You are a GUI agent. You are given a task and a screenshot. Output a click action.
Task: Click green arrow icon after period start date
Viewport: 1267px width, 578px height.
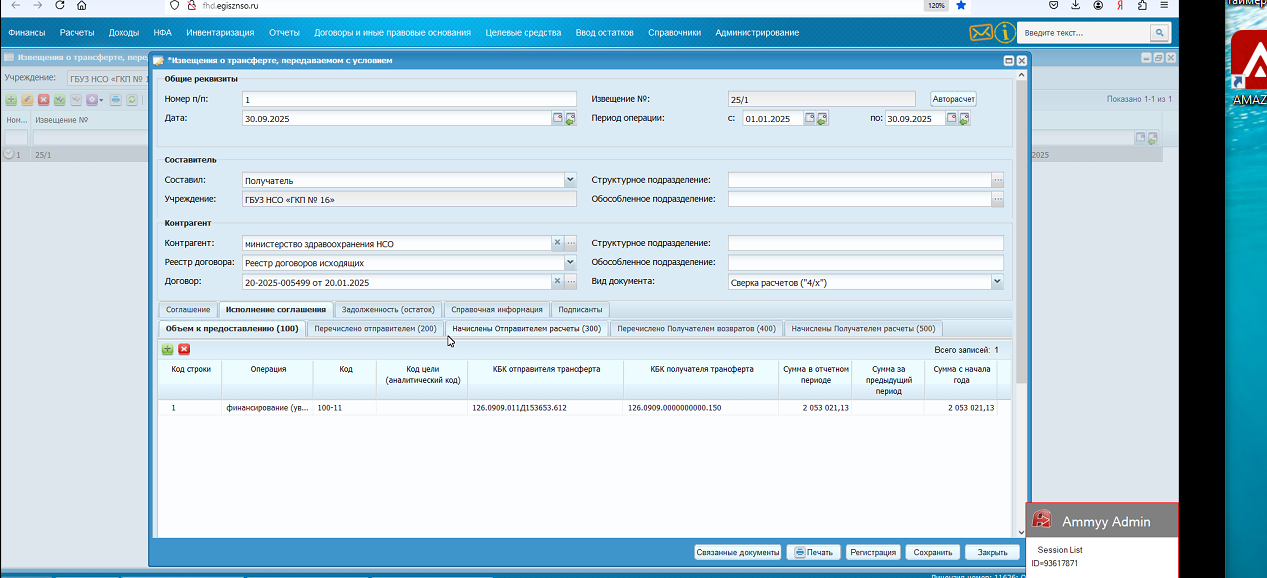pyautogui.click(x=822, y=118)
